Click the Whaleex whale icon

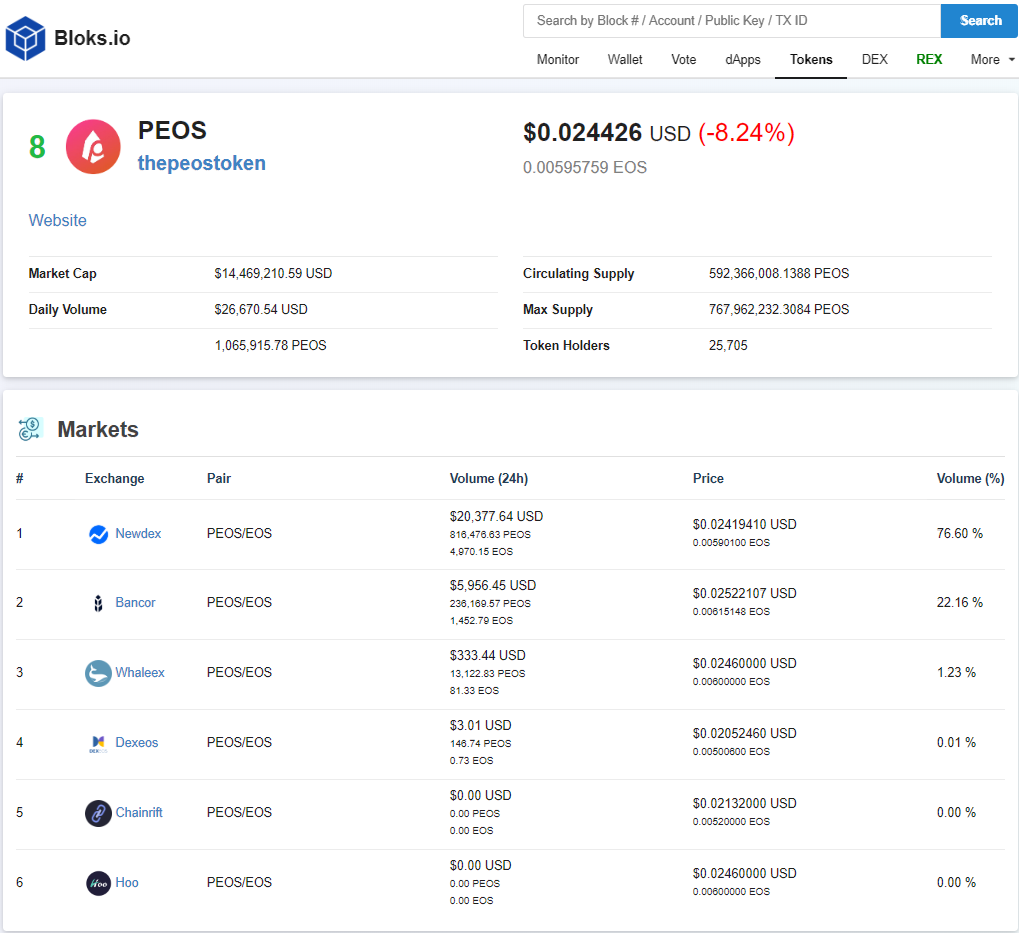pos(98,673)
